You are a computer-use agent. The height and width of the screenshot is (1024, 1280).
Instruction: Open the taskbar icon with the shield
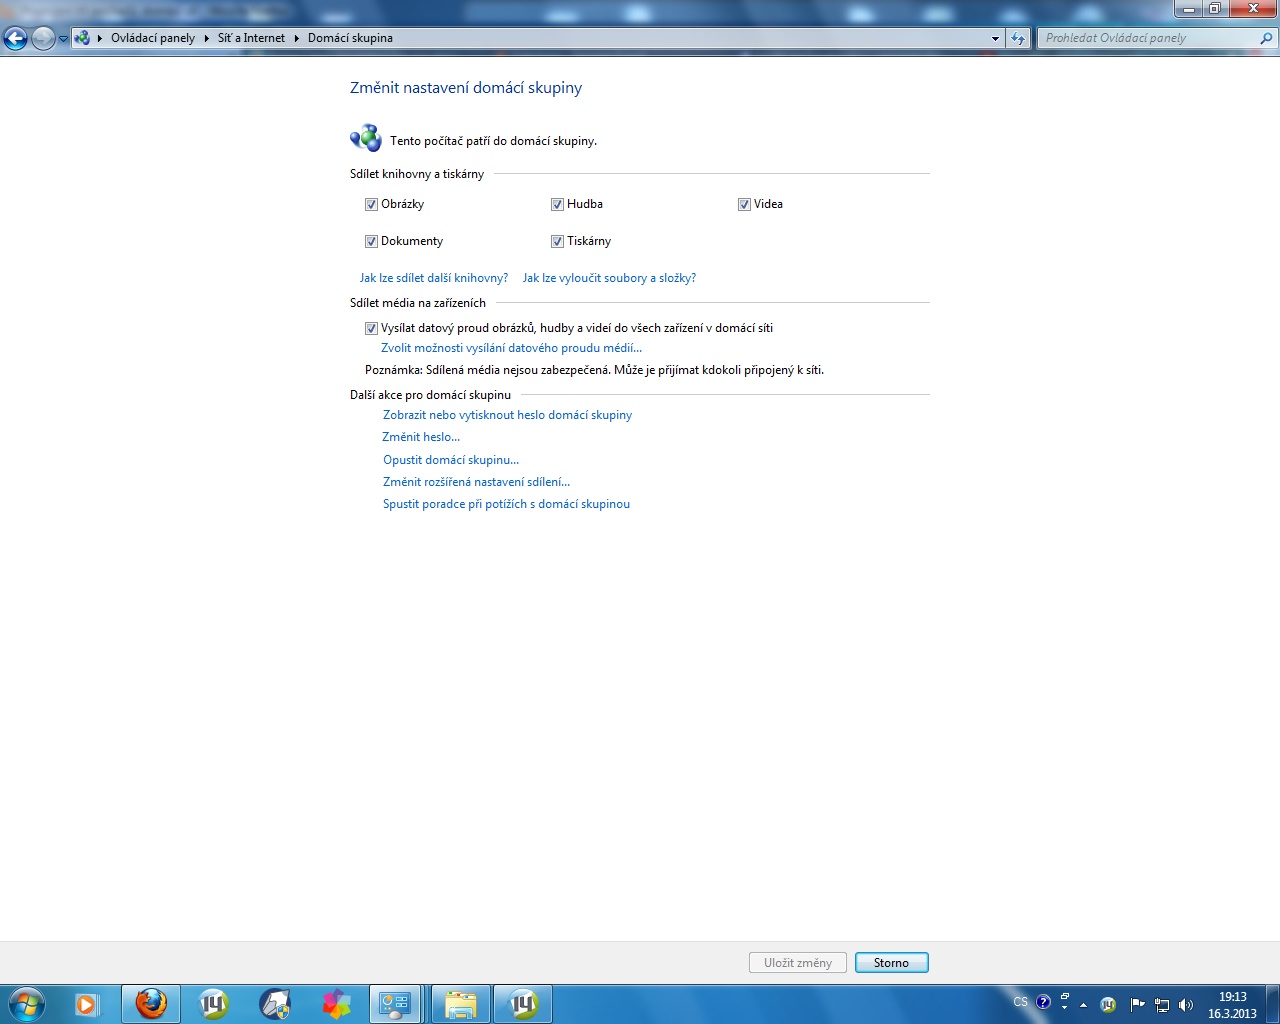(x=275, y=1004)
